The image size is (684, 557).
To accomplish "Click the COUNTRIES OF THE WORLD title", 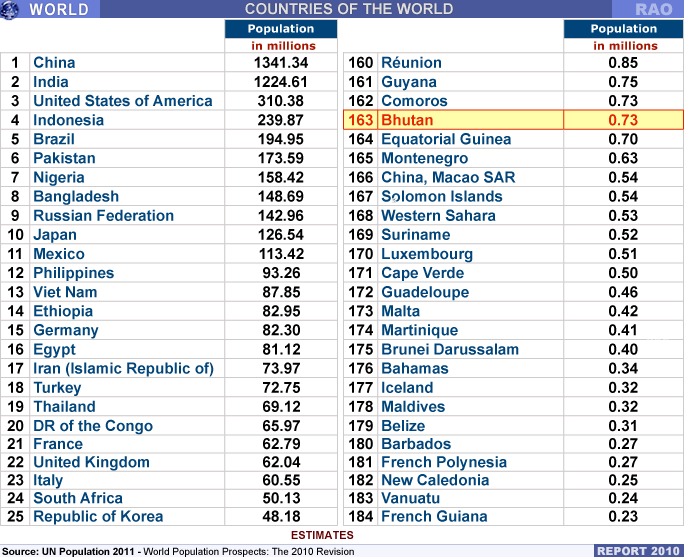I will coord(348,10).
